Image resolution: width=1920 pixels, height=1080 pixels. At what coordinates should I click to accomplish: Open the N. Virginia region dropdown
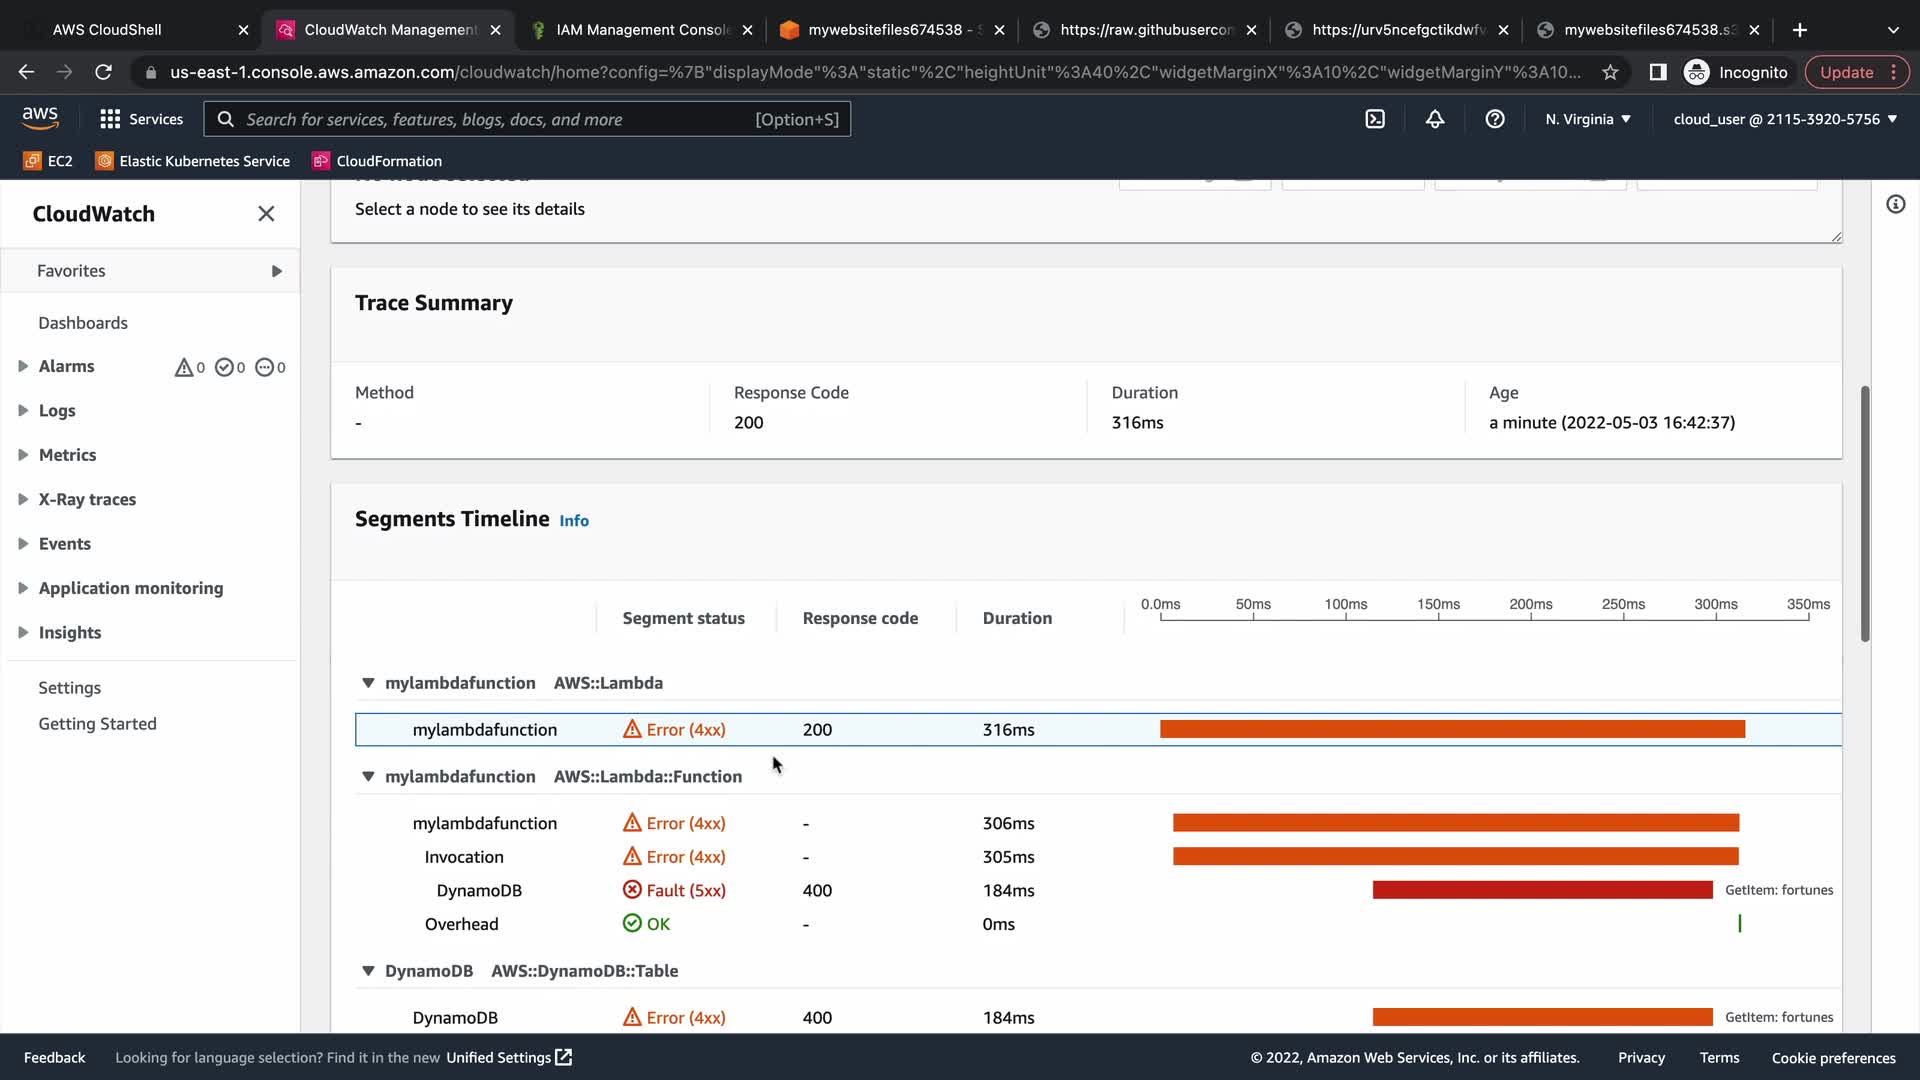tap(1587, 119)
